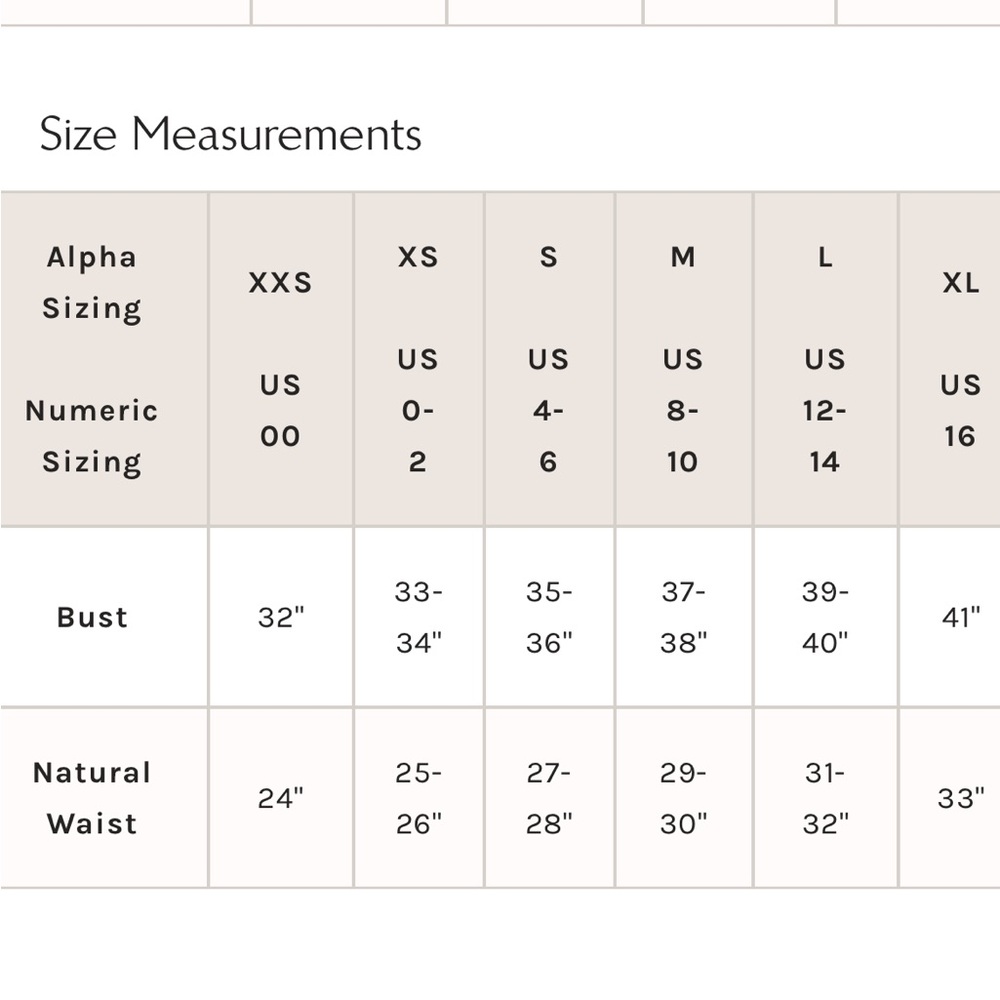Click the 32" bust cell for XXS
The width and height of the screenshot is (1000, 1000).
click(x=281, y=617)
